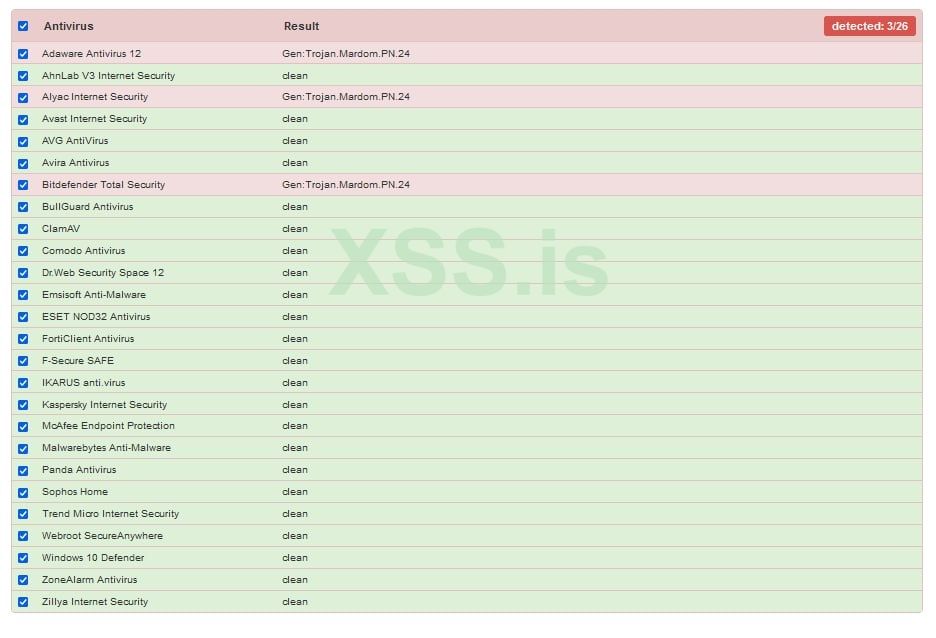The width and height of the screenshot is (936, 638).
Task: Toggle the ClamAV checkbox
Action: click(x=23, y=229)
